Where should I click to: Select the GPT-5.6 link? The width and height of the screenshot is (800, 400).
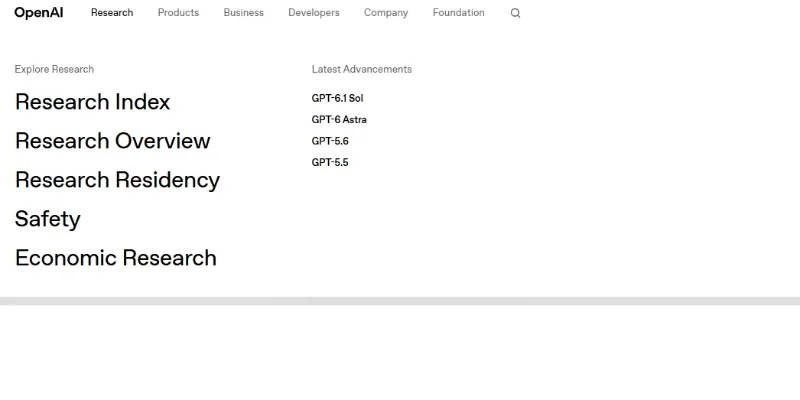(x=330, y=141)
